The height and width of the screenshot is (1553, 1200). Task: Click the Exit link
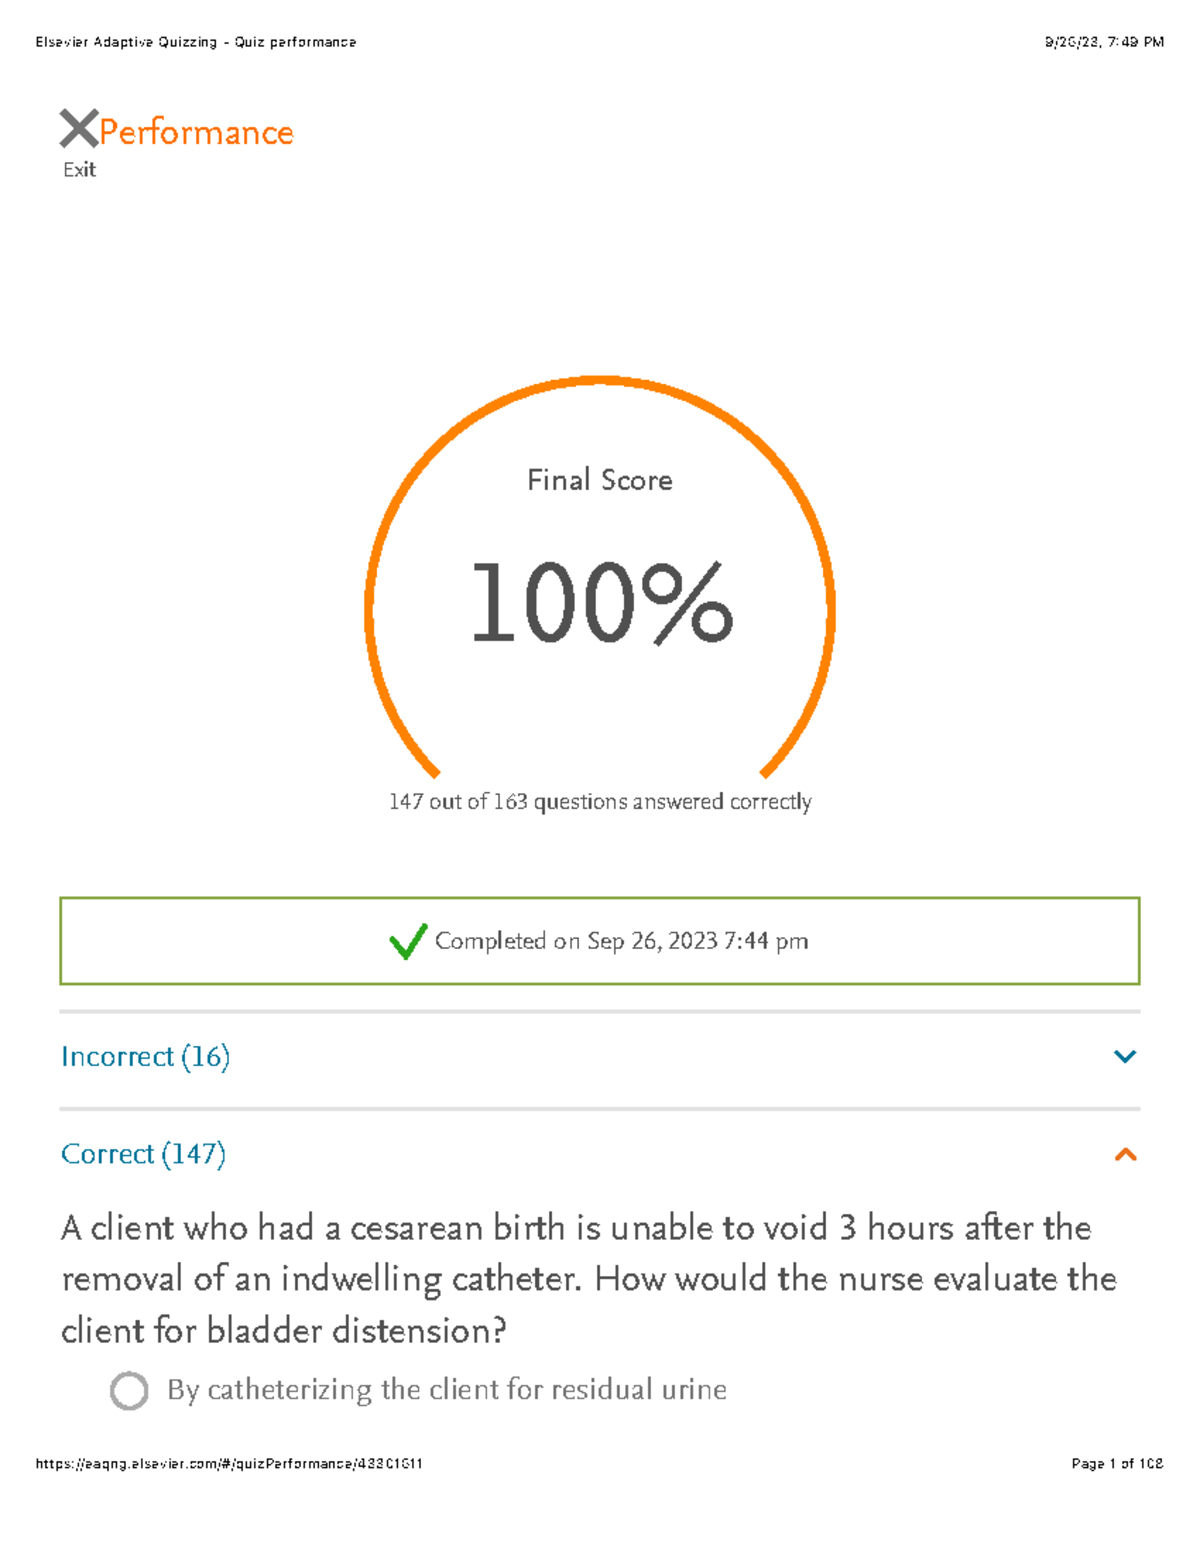pos(78,169)
